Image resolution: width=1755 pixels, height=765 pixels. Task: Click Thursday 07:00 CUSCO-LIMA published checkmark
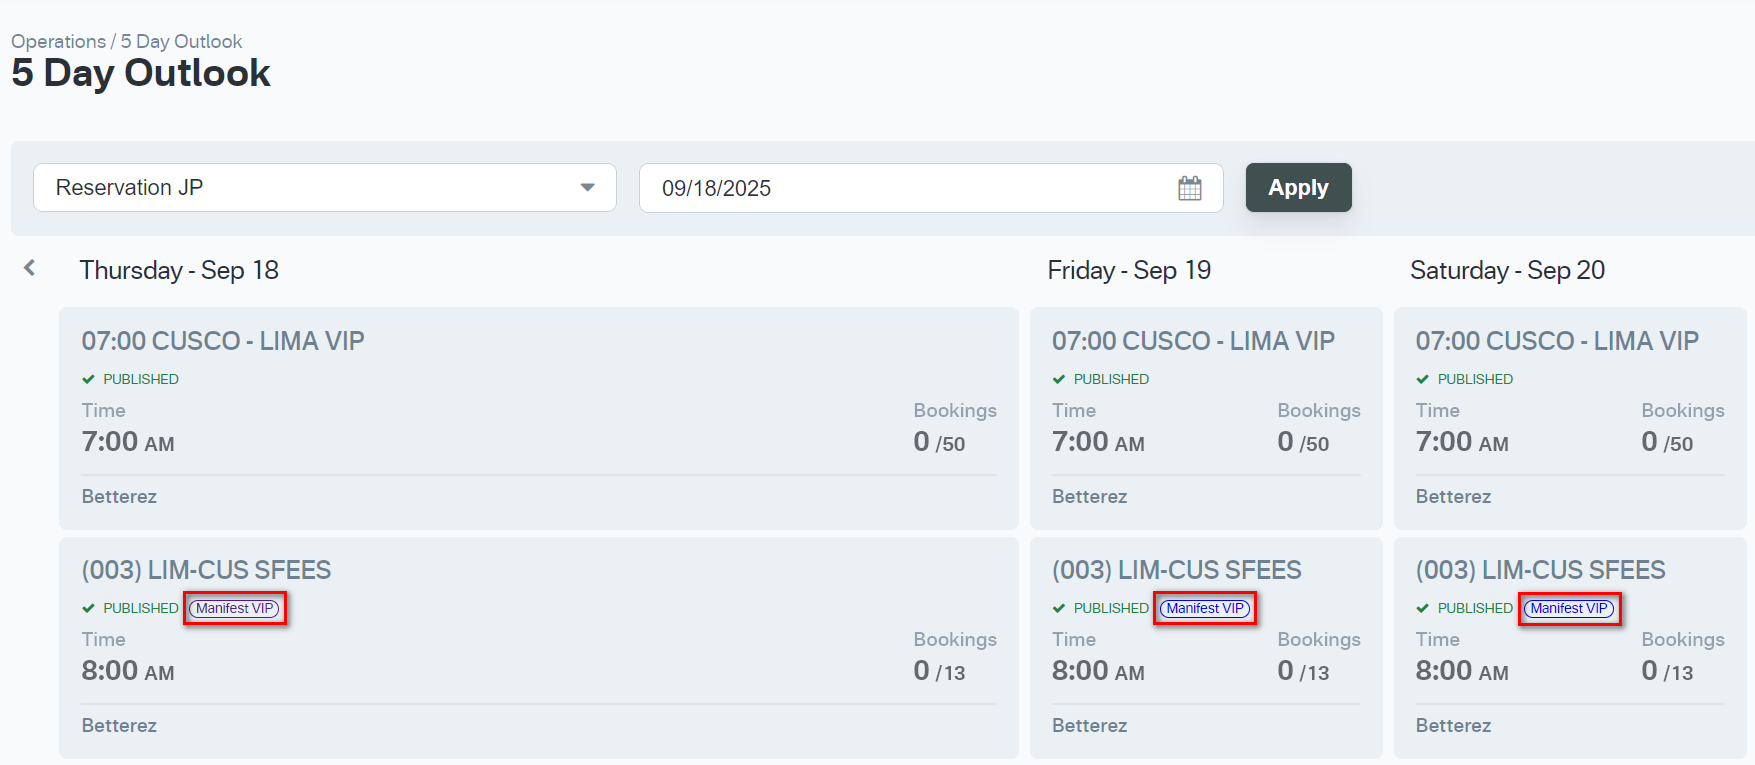88,379
